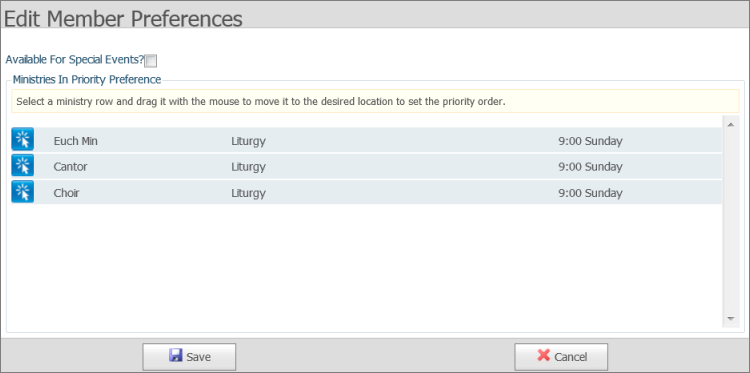The height and width of the screenshot is (373, 750).
Task: Select the Euch Min ministry name
Action: tap(76, 141)
